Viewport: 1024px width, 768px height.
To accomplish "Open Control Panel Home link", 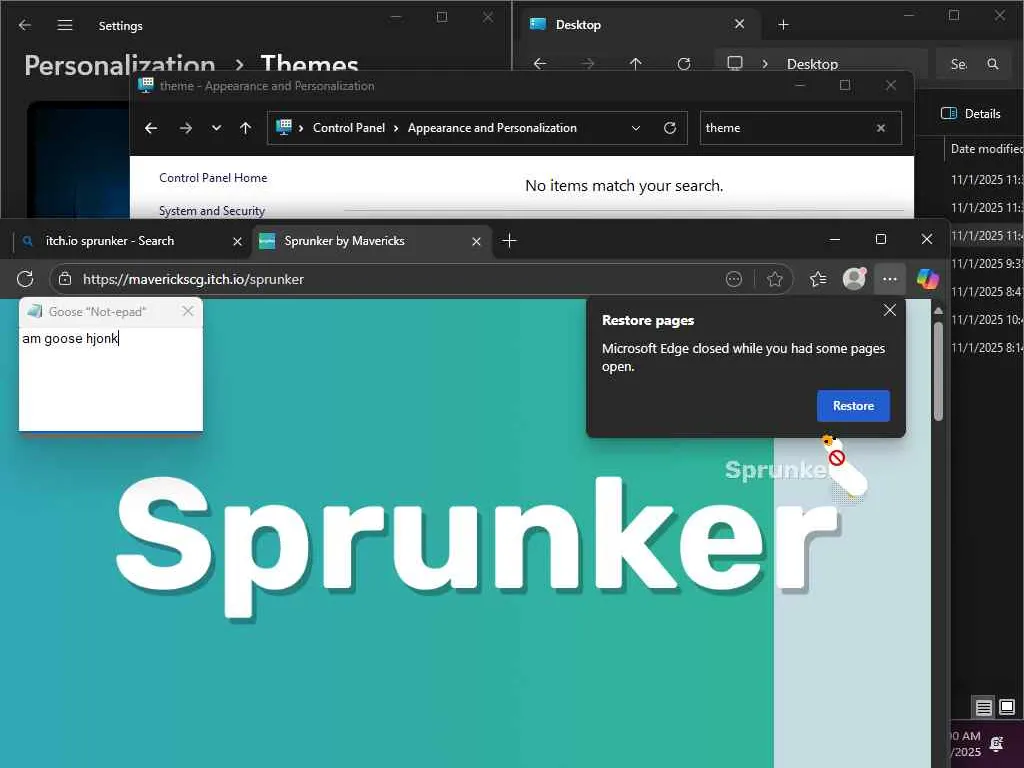I will [213, 178].
